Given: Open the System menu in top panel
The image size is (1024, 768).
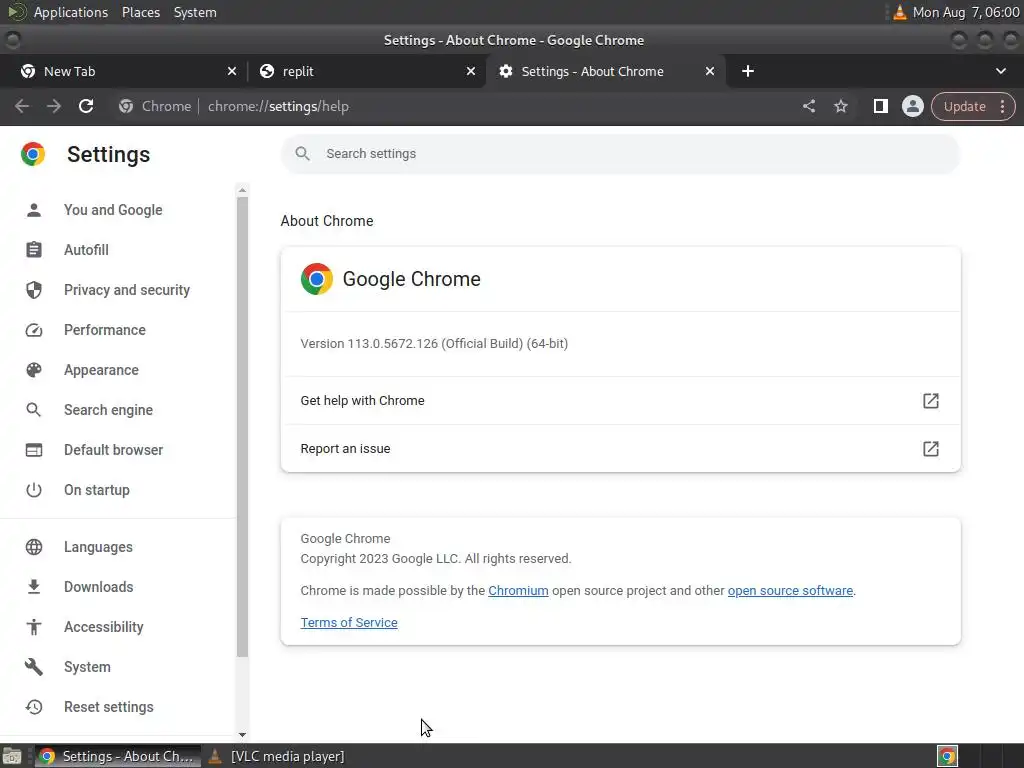Looking at the screenshot, I should (195, 12).
